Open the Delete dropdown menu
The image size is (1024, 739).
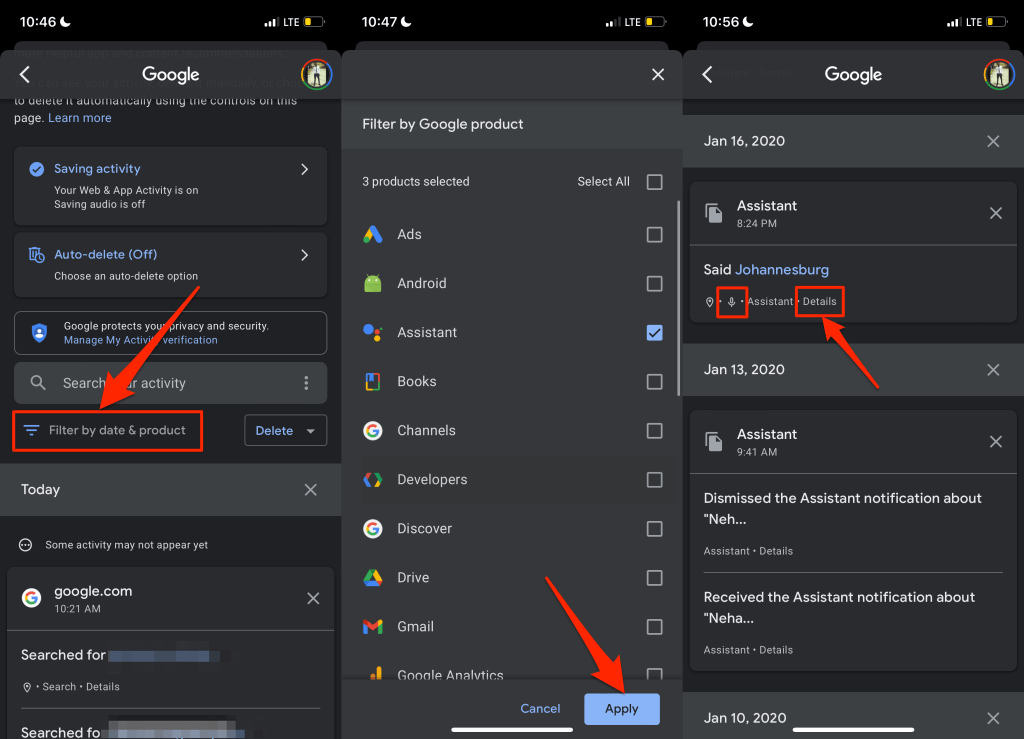point(285,431)
